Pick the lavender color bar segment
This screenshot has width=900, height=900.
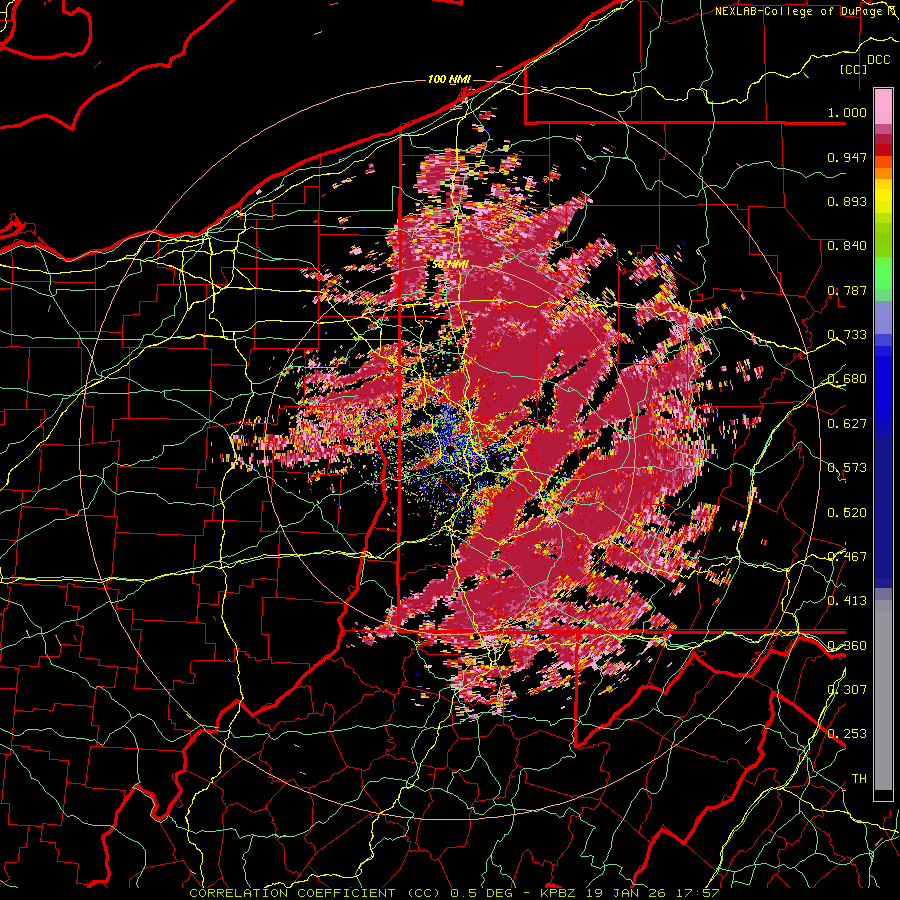click(x=883, y=319)
